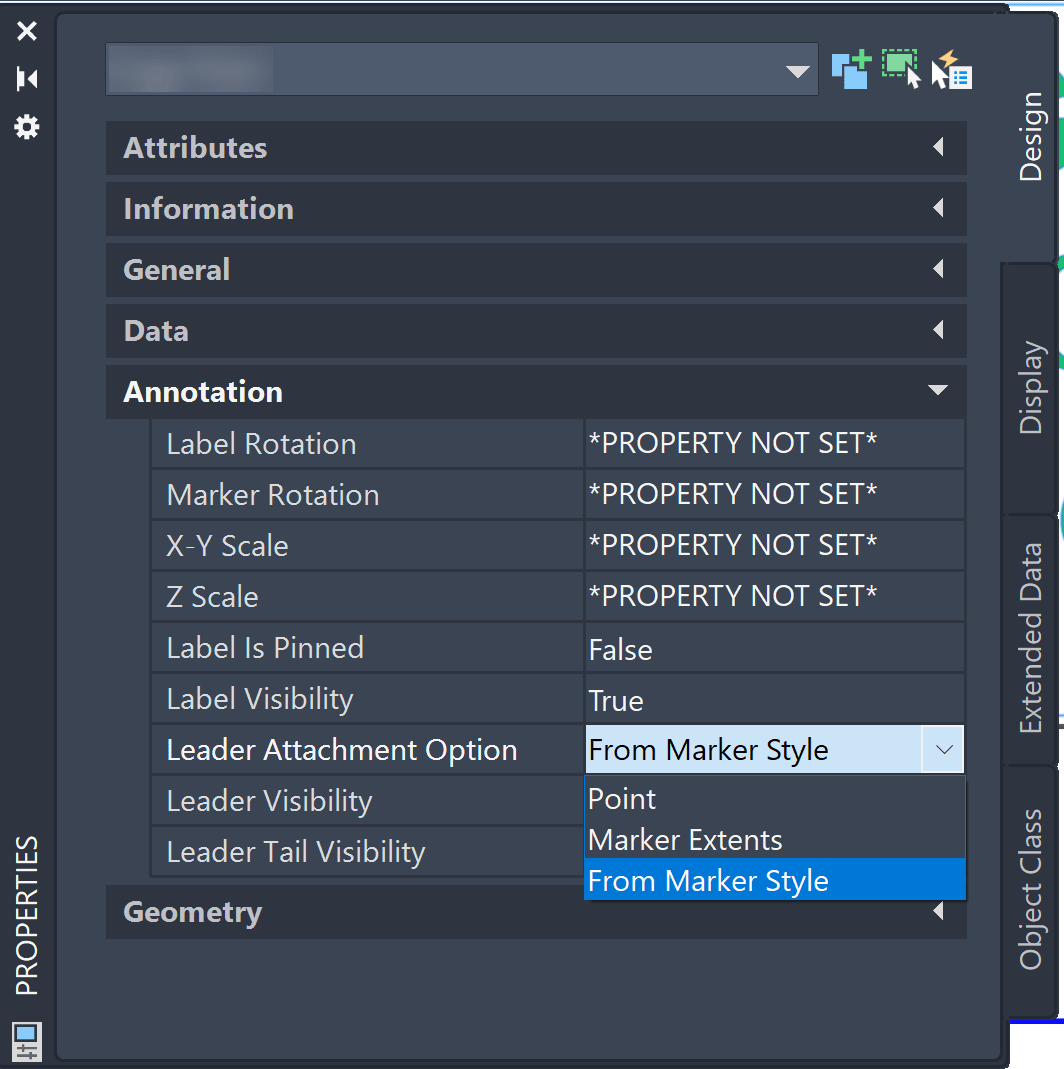Image resolution: width=1064 pixels, height=1069 pixels.
Task: Click the Label Visibility True value
Action: pos(775,699)
